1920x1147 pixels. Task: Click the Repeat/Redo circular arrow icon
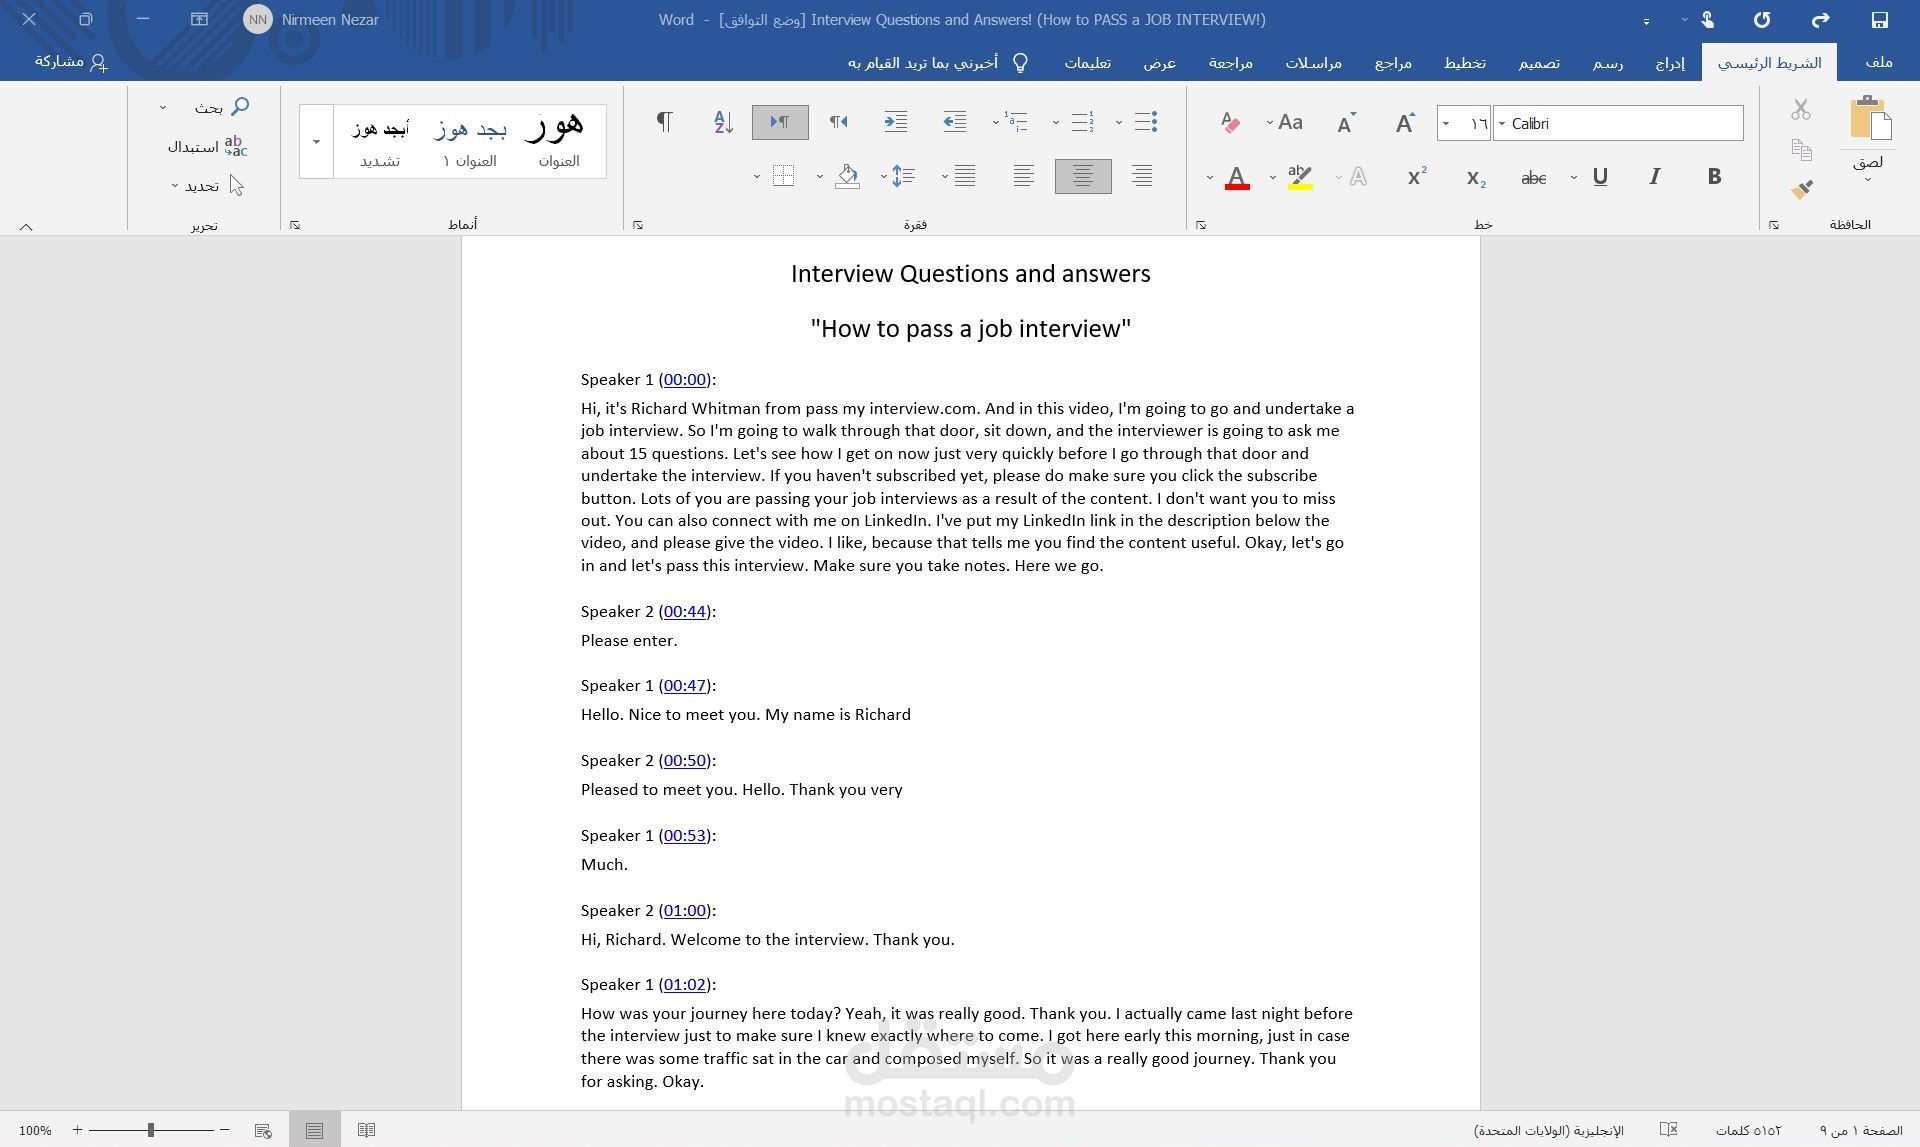point(1762,20)
